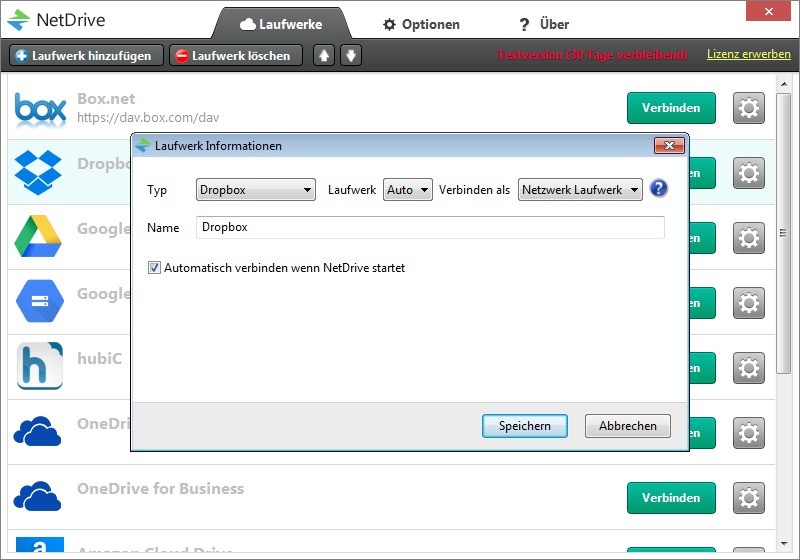This screenshot has width=800, height=560.
Task: Click the hubiC label text
Action: click(99, 359)
